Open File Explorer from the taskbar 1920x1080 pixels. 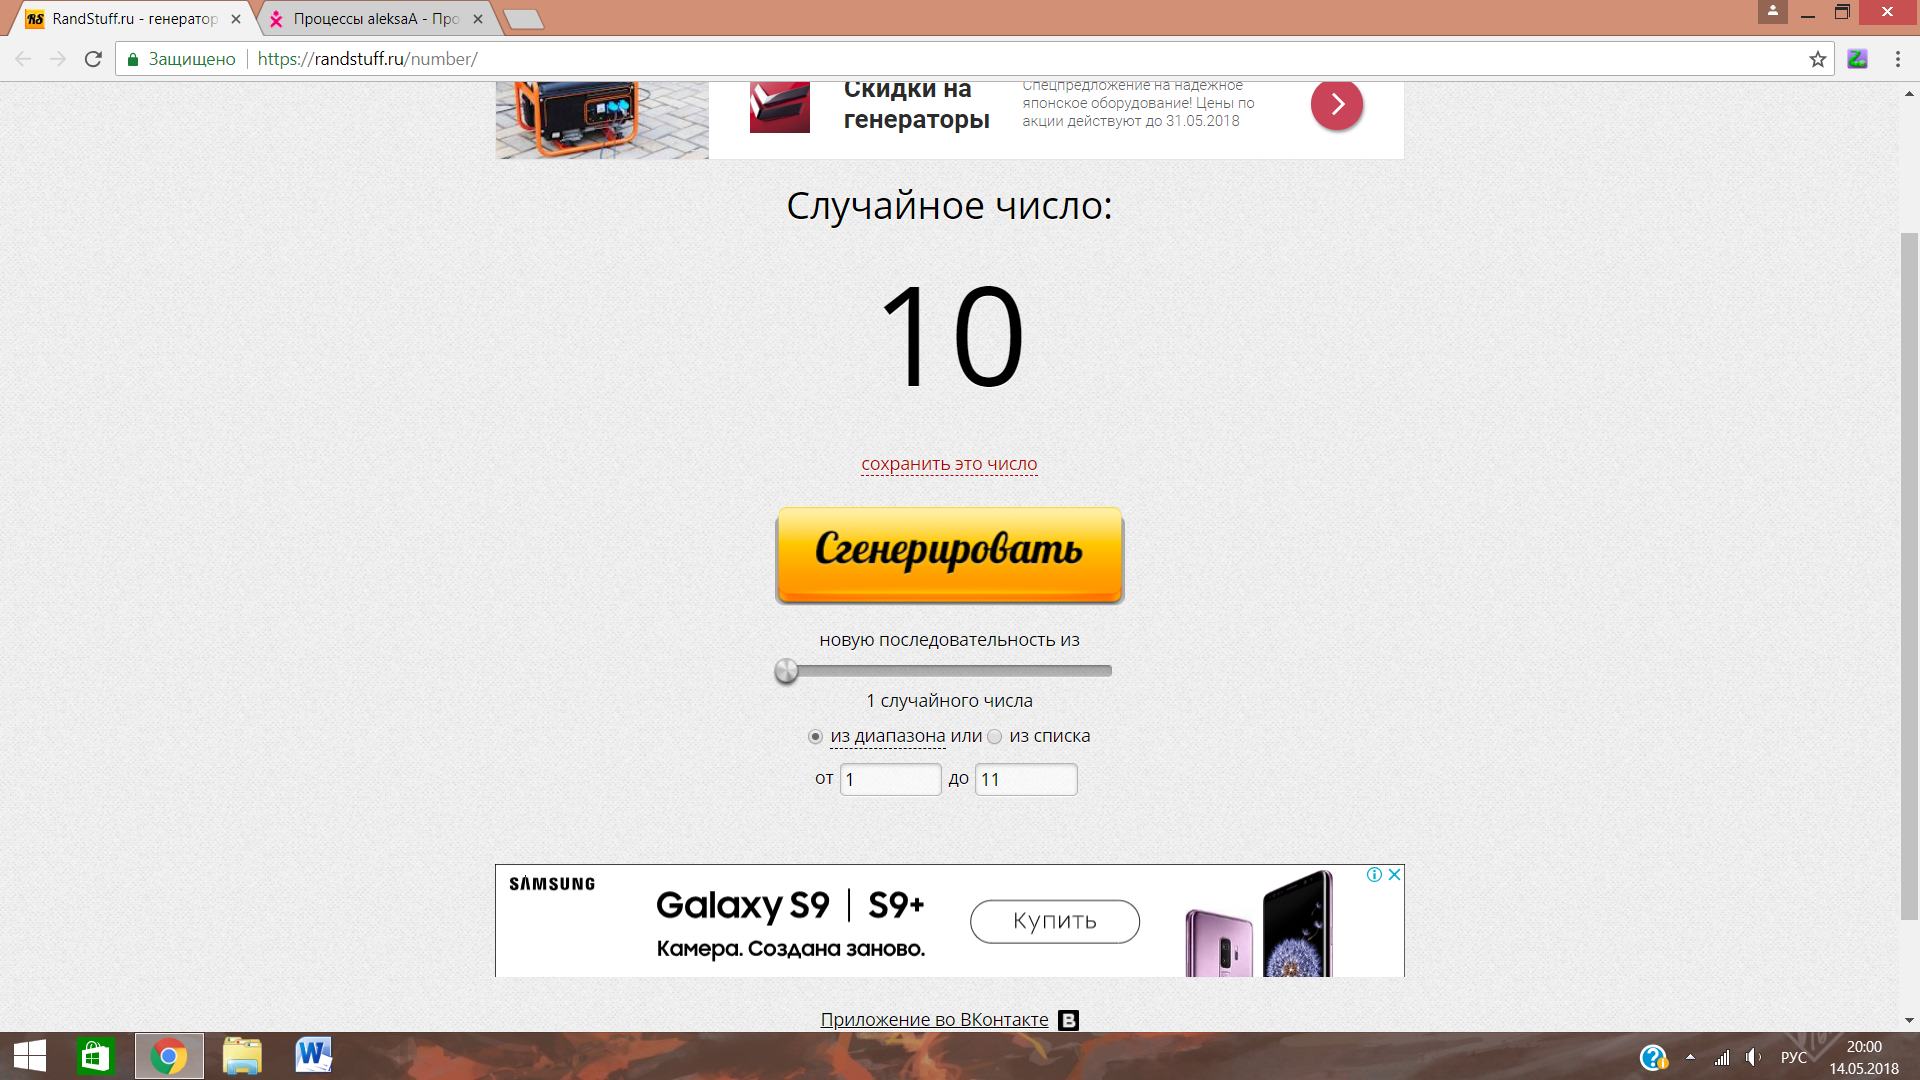click(242, 1056)
